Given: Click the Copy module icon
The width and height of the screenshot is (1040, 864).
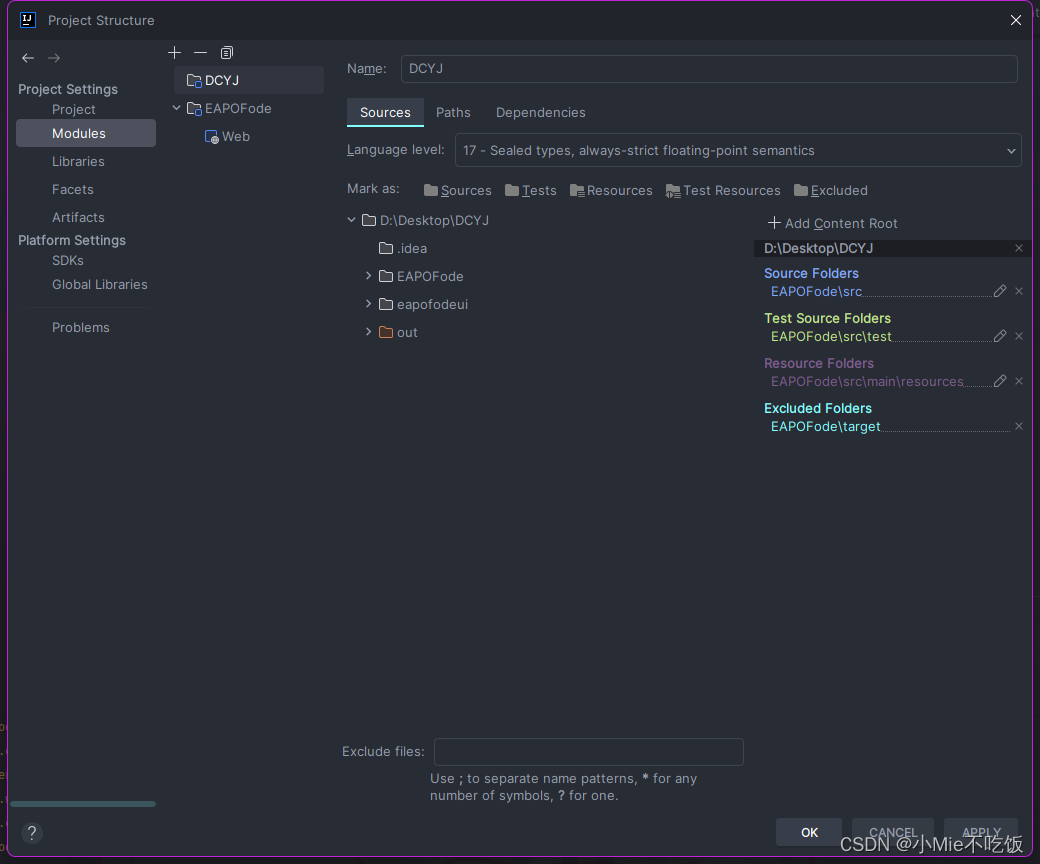Looking at the screenshot, I should [226, 52].
